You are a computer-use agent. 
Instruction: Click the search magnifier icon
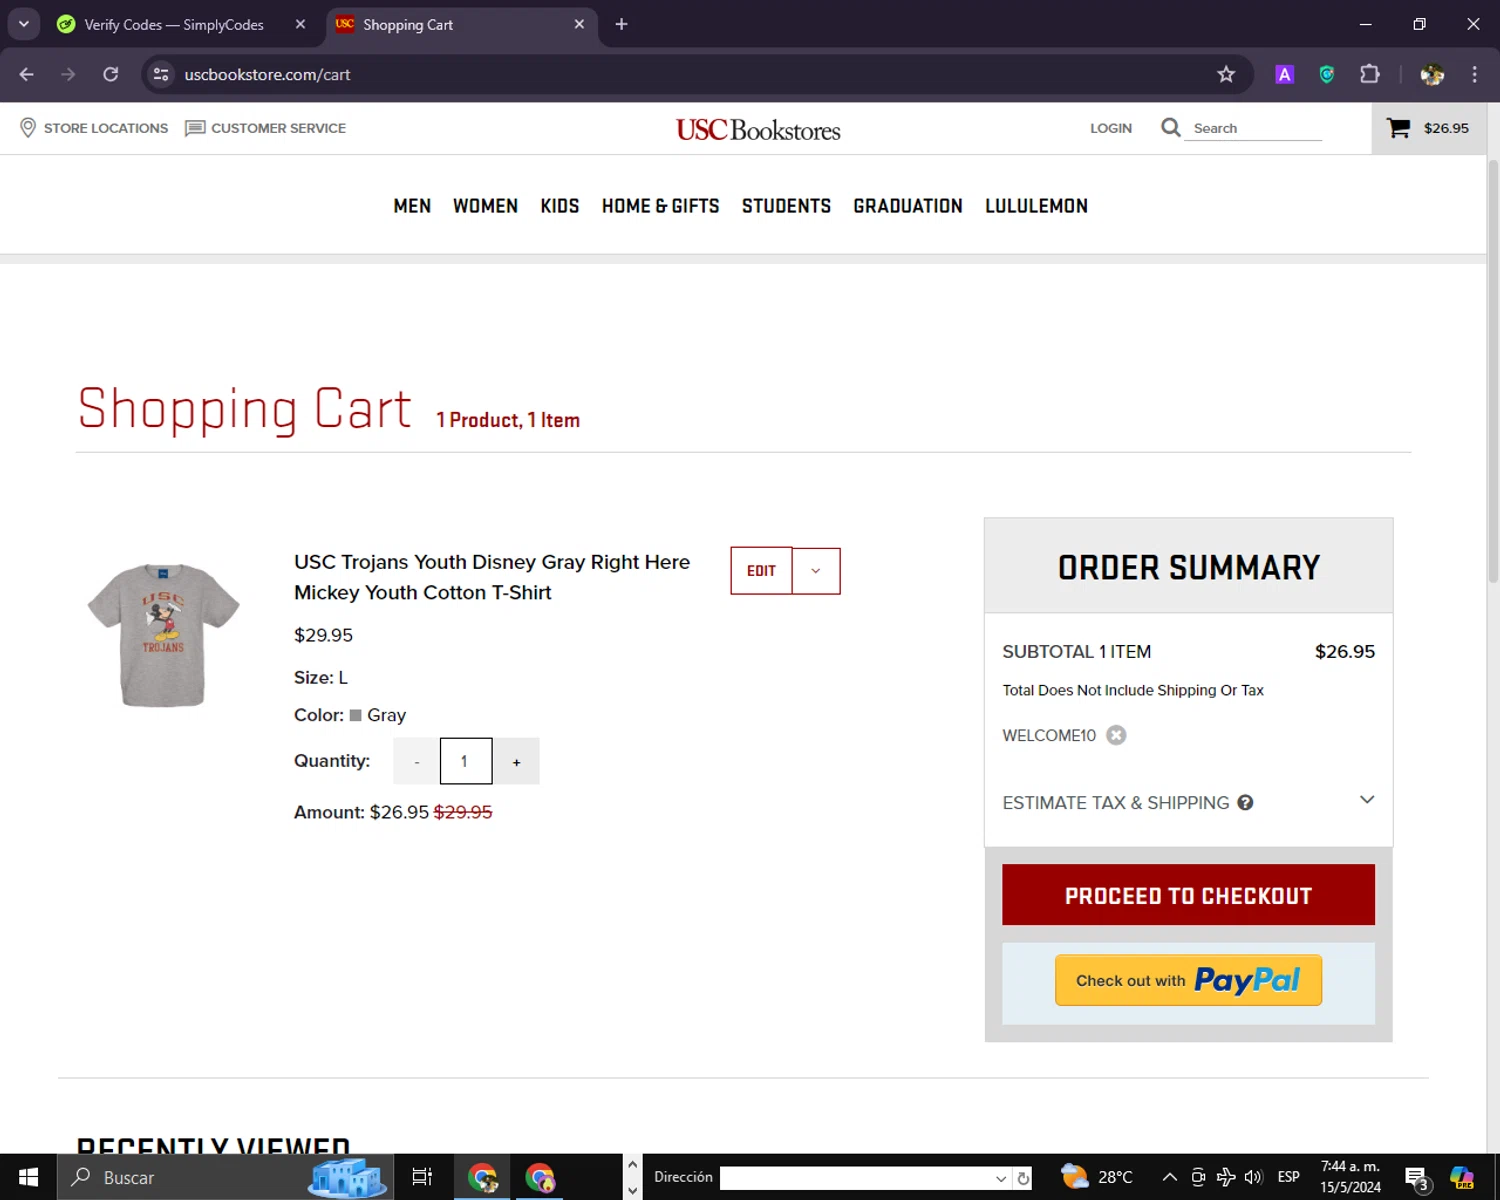(x=1170, y=128)
